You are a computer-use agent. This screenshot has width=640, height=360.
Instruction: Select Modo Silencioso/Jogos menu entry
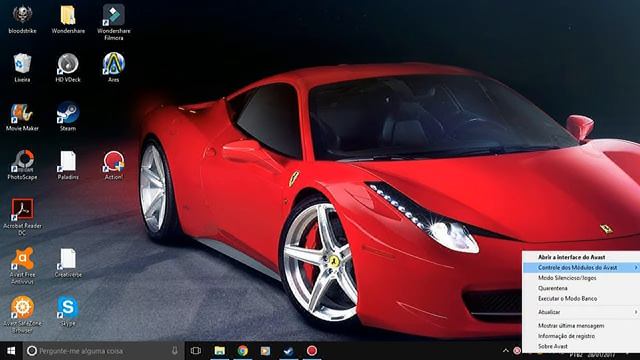pos(581,278)
